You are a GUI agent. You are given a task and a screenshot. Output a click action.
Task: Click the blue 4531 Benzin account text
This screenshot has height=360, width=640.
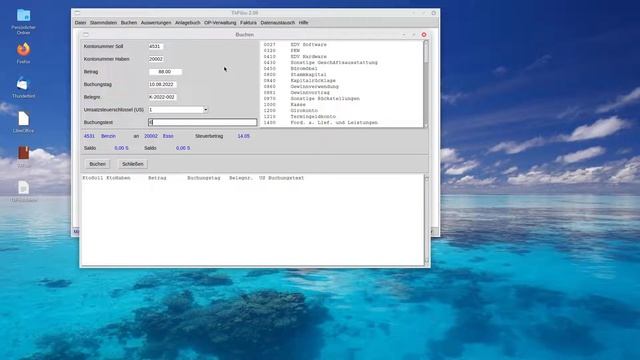(100, 136)
